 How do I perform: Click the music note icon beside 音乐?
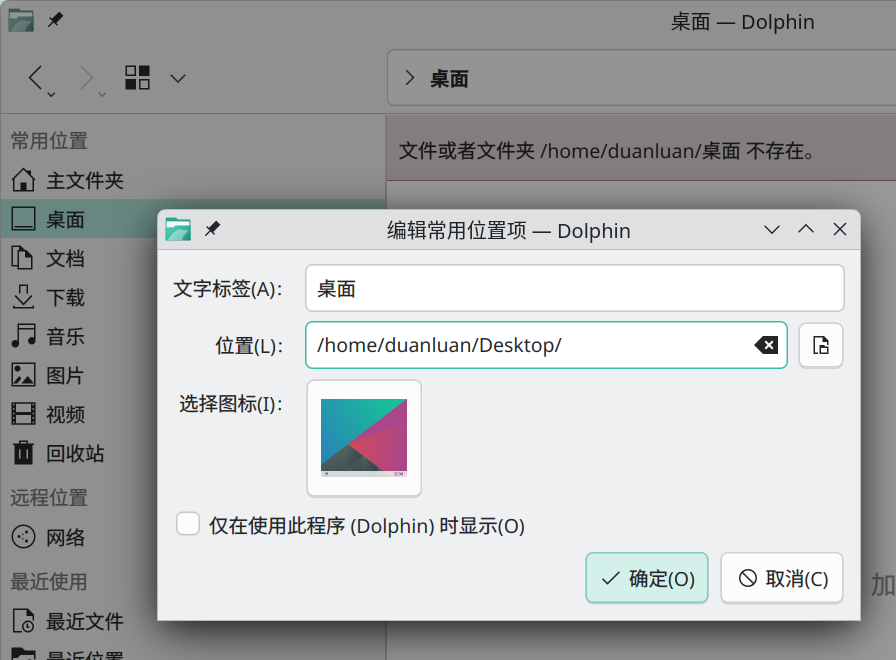[23, 335]
